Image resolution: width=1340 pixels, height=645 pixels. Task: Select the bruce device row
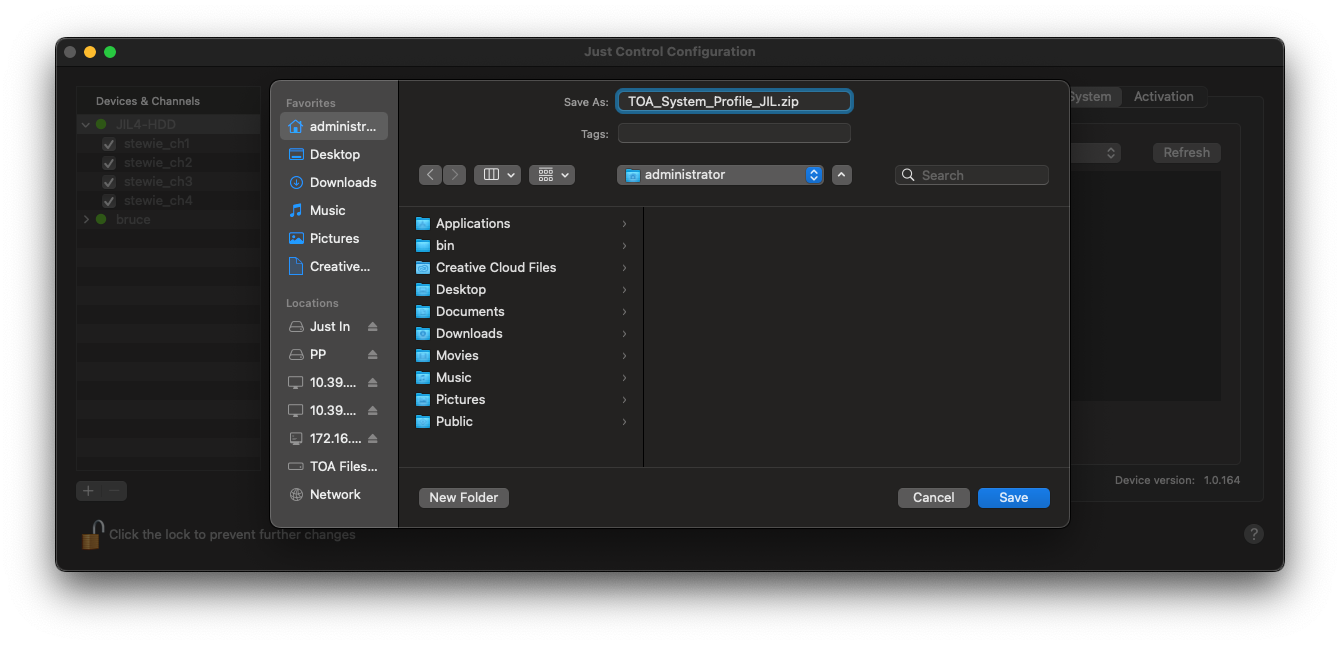pyautogui.click(x=168, y=220)
